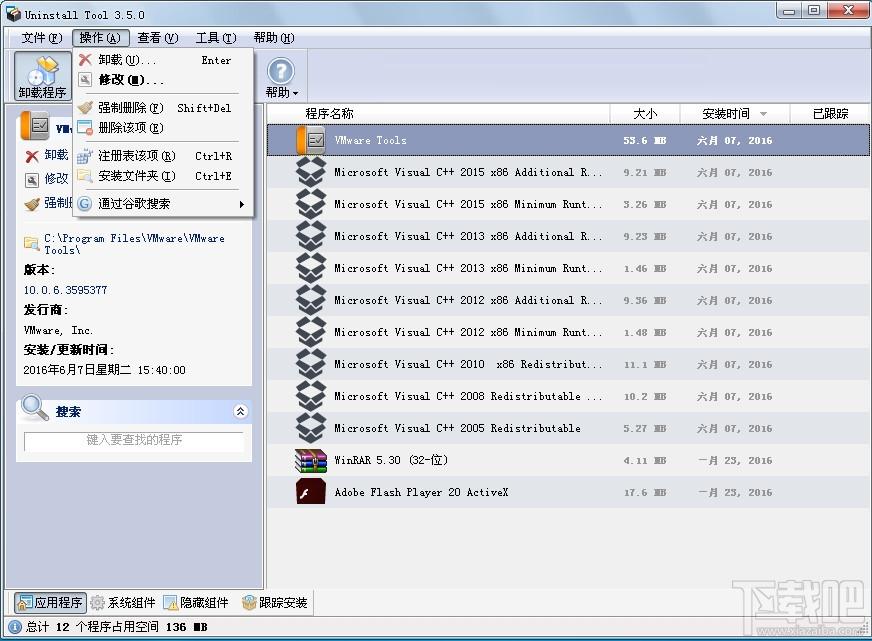The image size is (872, 641).
Task: Click the 修改 link in sidebar
Action: pyautogui.click(x=56, y=178)
